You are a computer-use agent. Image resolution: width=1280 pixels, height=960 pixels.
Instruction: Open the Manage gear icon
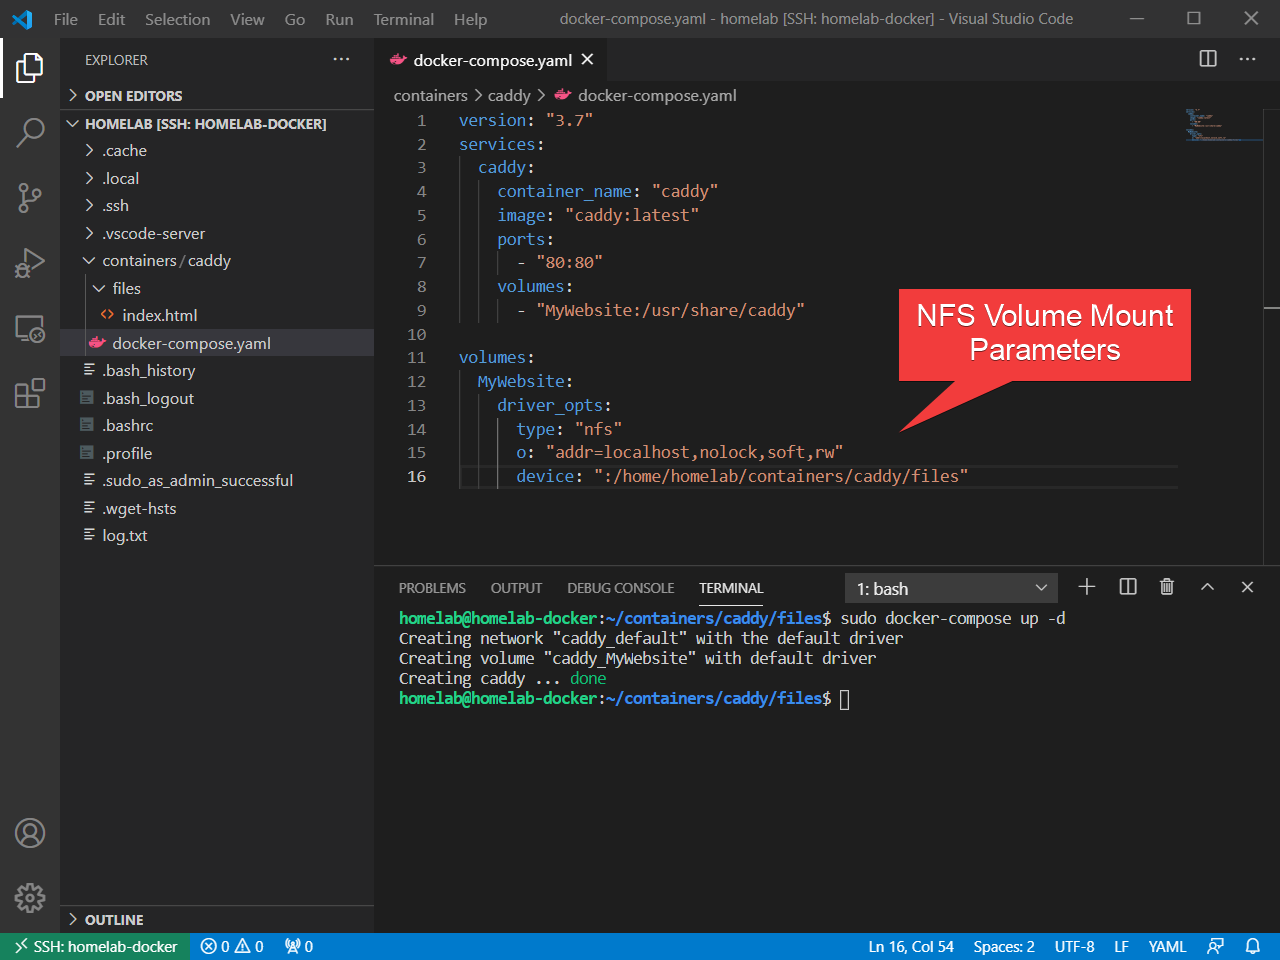click(29, 898)
